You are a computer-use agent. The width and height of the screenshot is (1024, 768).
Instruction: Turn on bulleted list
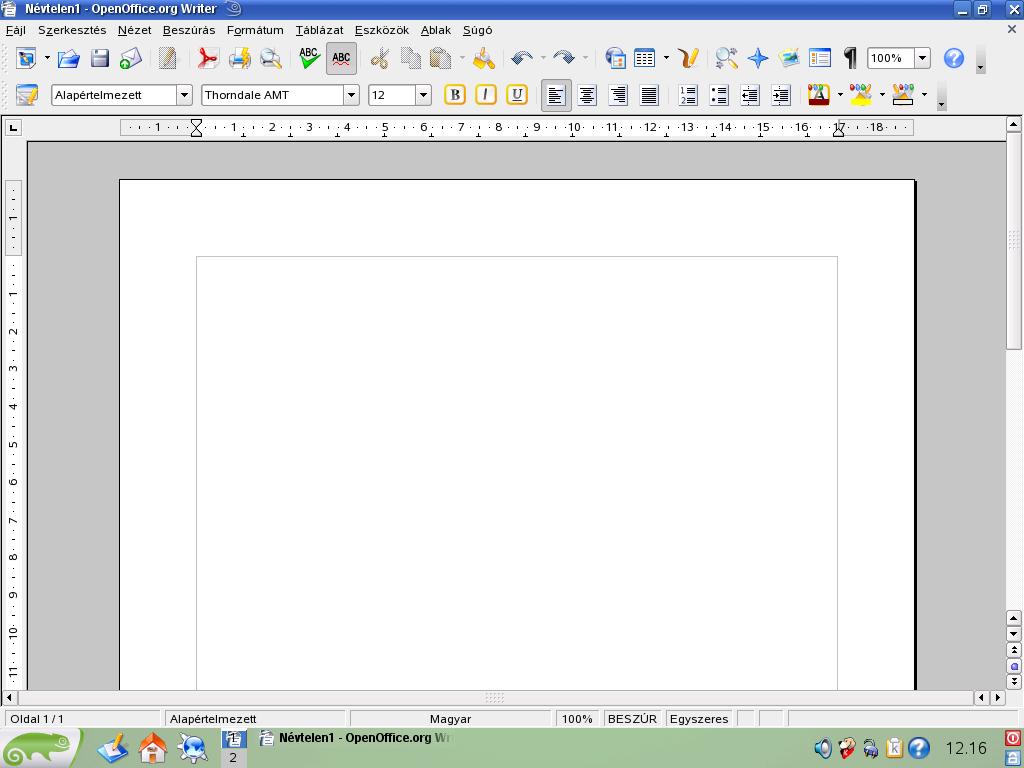point(718,95)
